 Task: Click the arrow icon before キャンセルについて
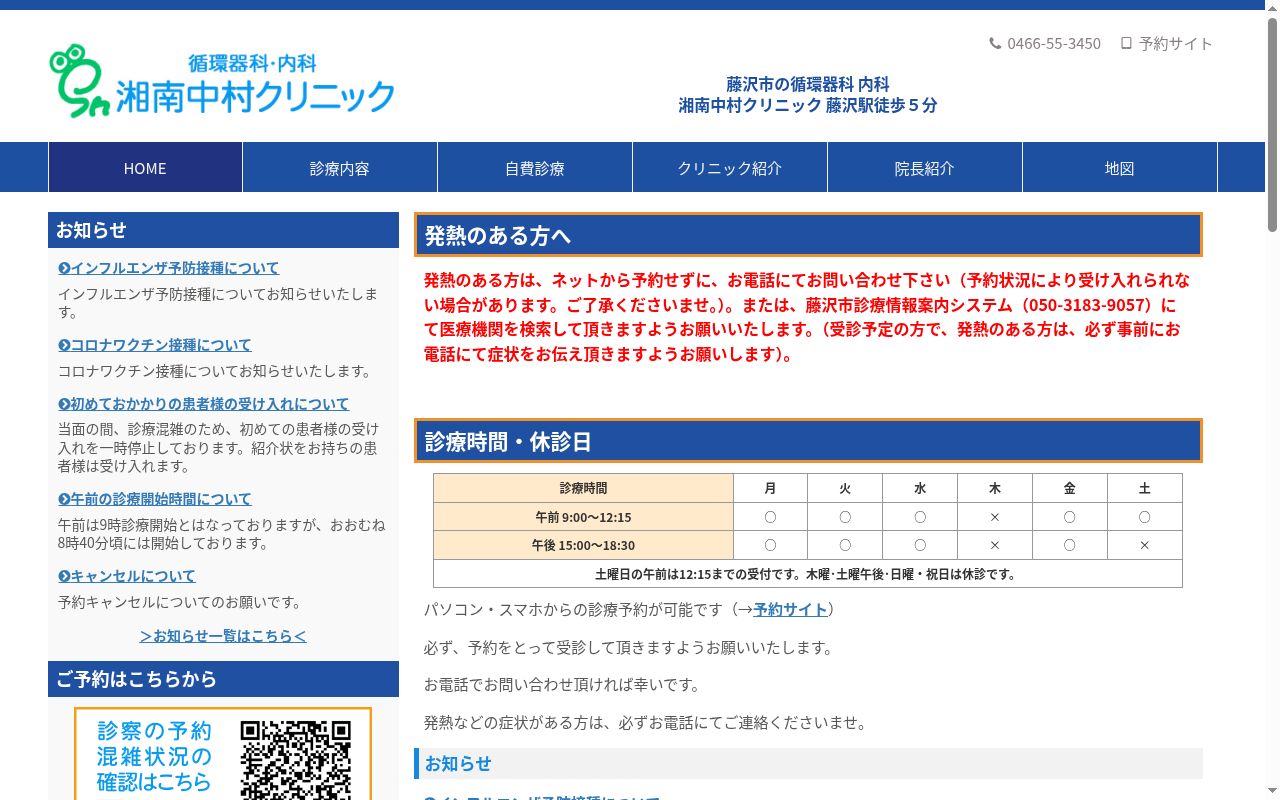(64, 576)
